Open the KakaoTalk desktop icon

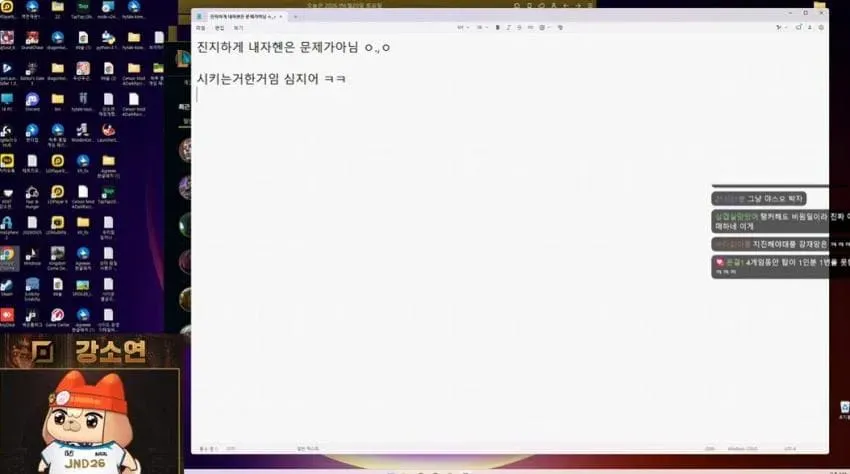tap(7, 163)
